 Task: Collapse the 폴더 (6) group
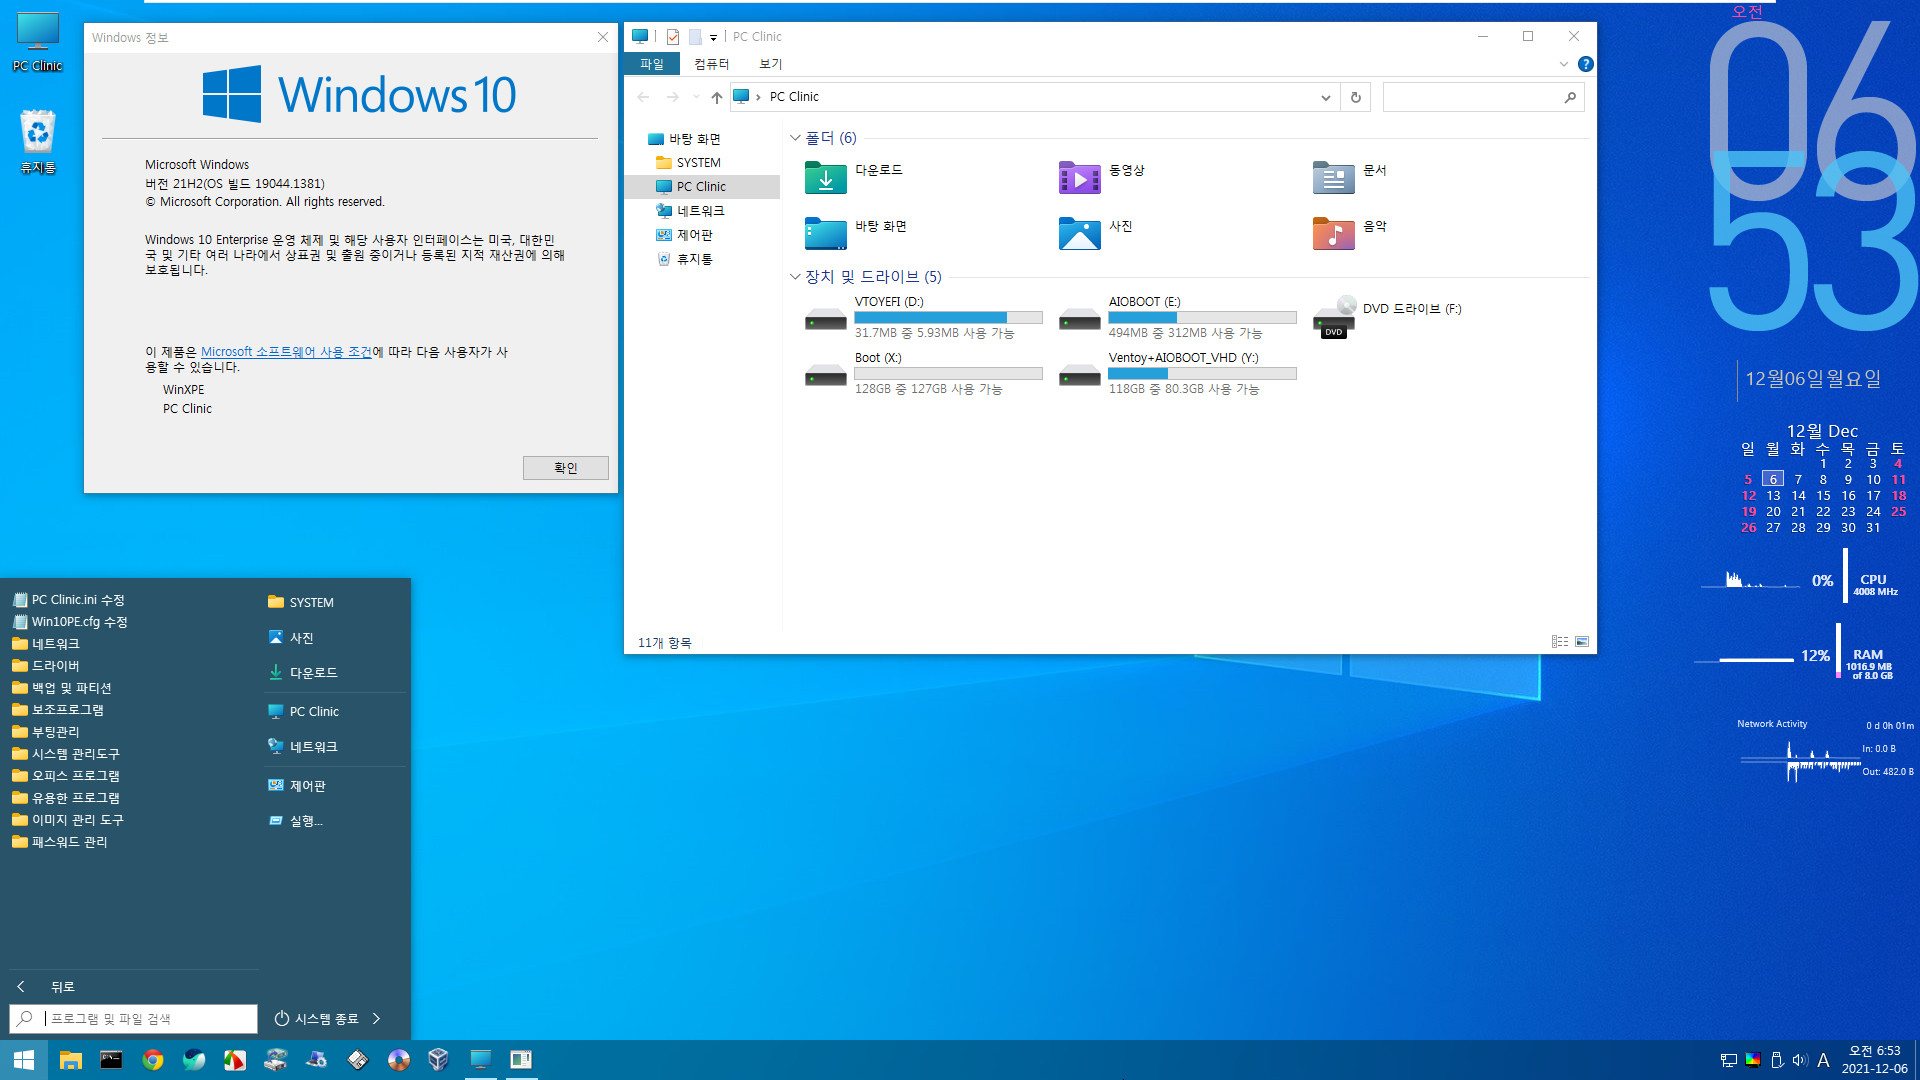pos(795,138)
